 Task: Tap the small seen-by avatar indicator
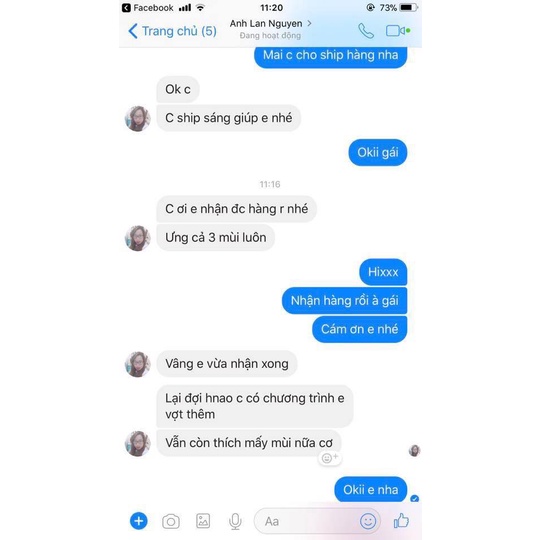[414, 450]
